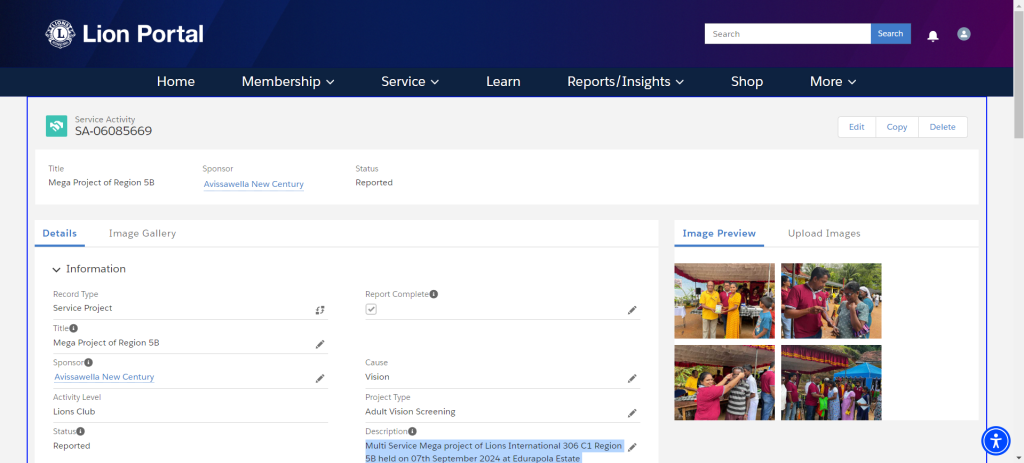
Task: Open the accessibility widget
Action: coord(995,440)
